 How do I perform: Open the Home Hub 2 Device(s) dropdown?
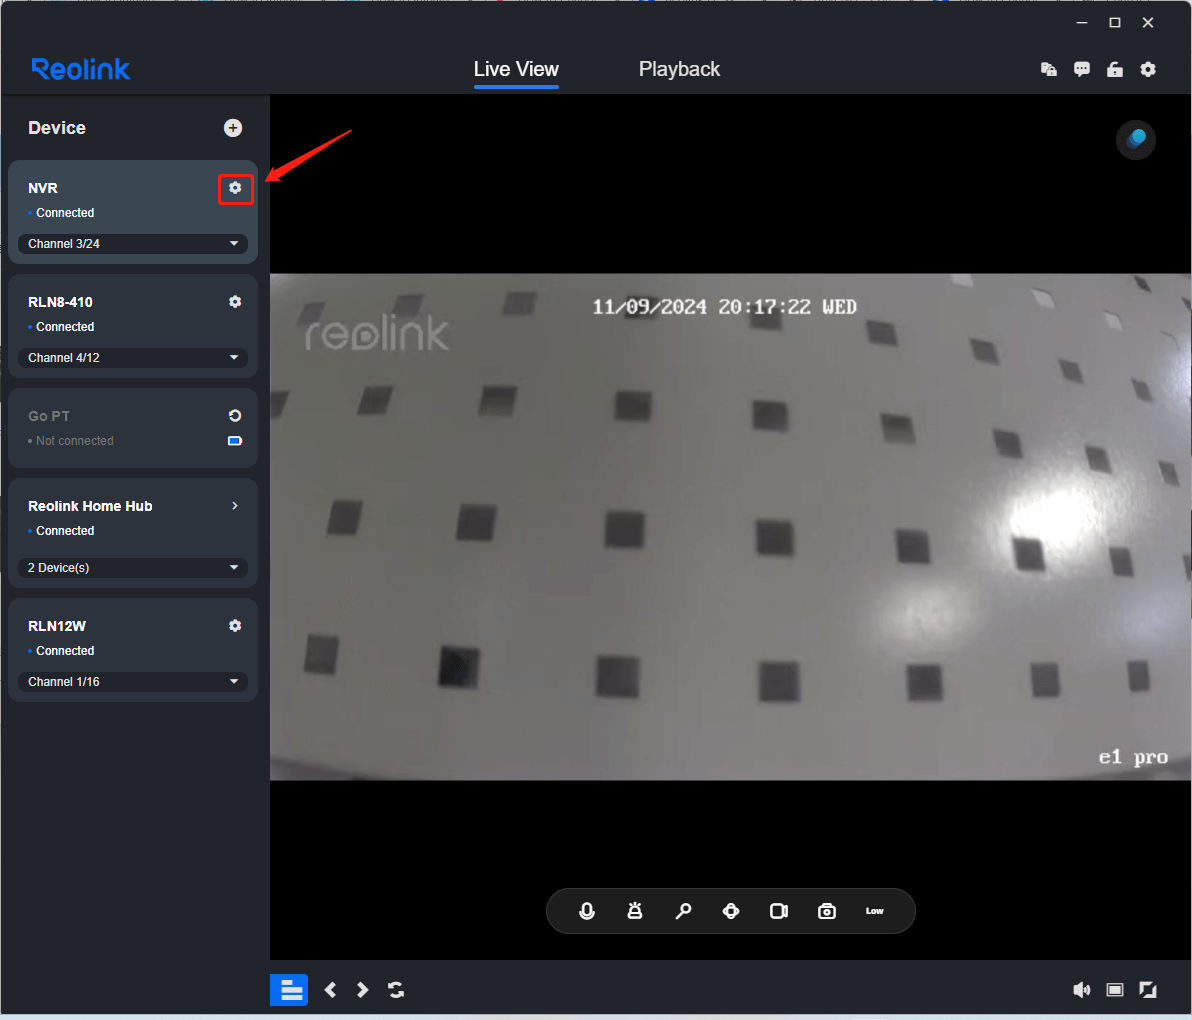(132, 568)
